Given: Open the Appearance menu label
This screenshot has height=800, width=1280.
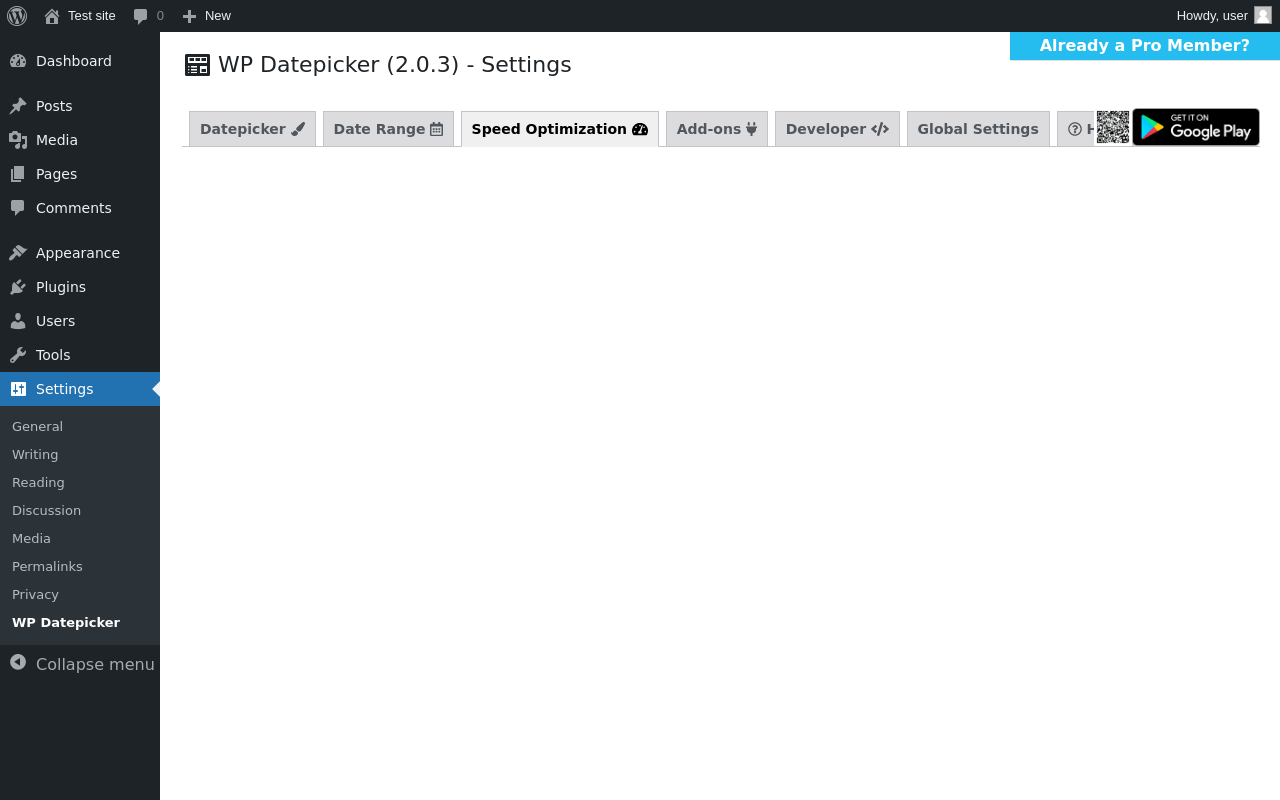Looking at the screenshot, I should 78,253.
